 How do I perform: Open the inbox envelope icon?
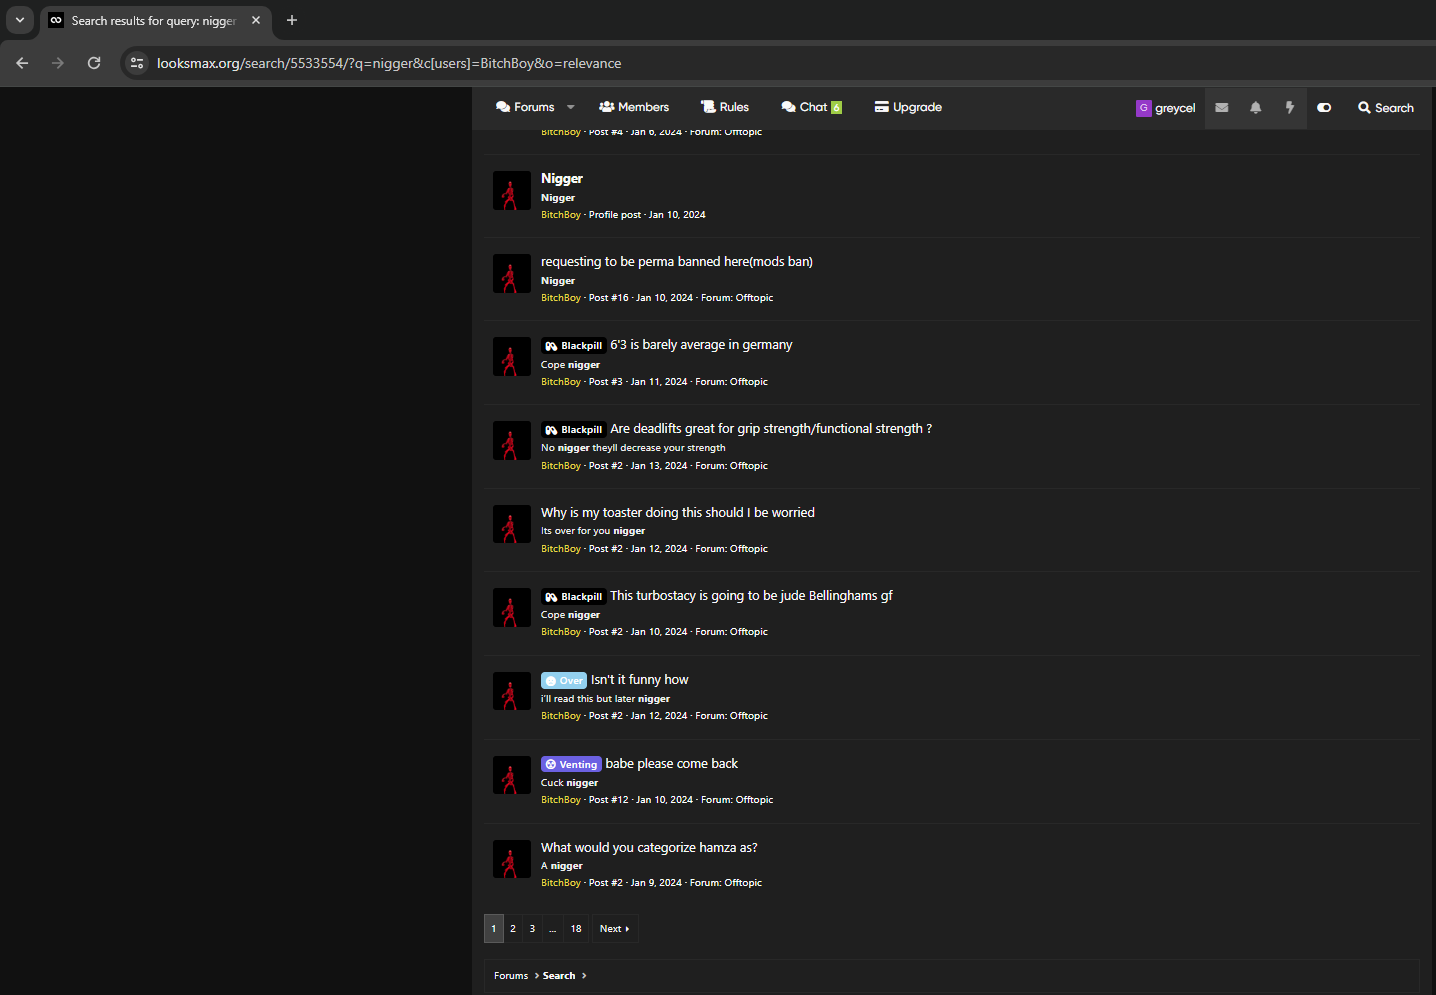tap(1221, 108)
